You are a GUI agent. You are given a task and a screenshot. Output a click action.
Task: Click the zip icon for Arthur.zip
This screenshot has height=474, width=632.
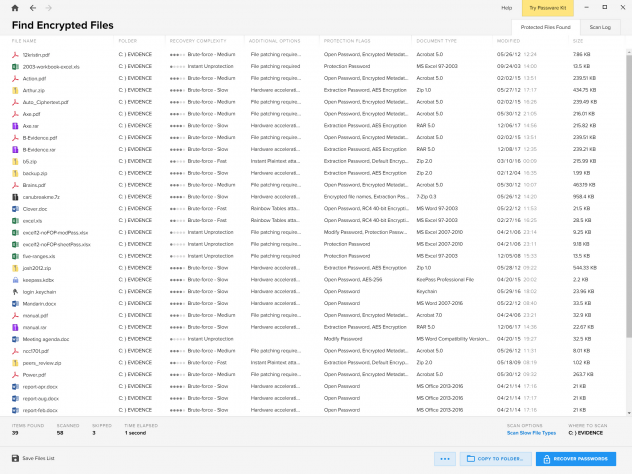(x=15, y=89)
